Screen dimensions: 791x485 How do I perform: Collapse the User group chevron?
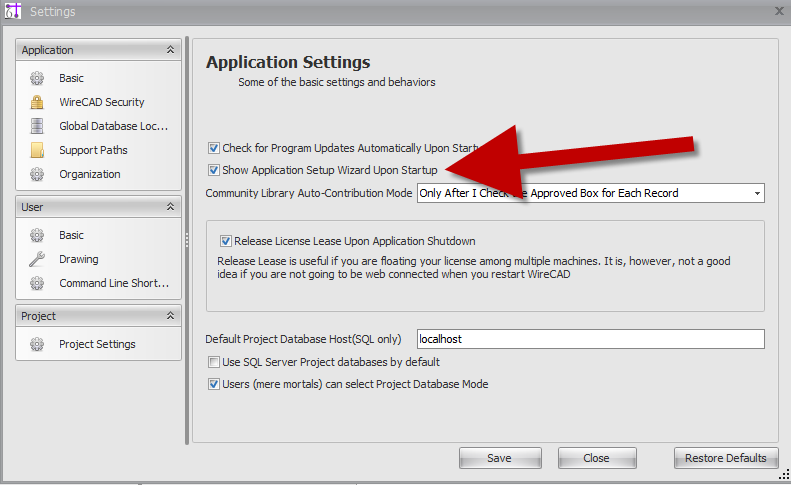(x=171, y=206)
